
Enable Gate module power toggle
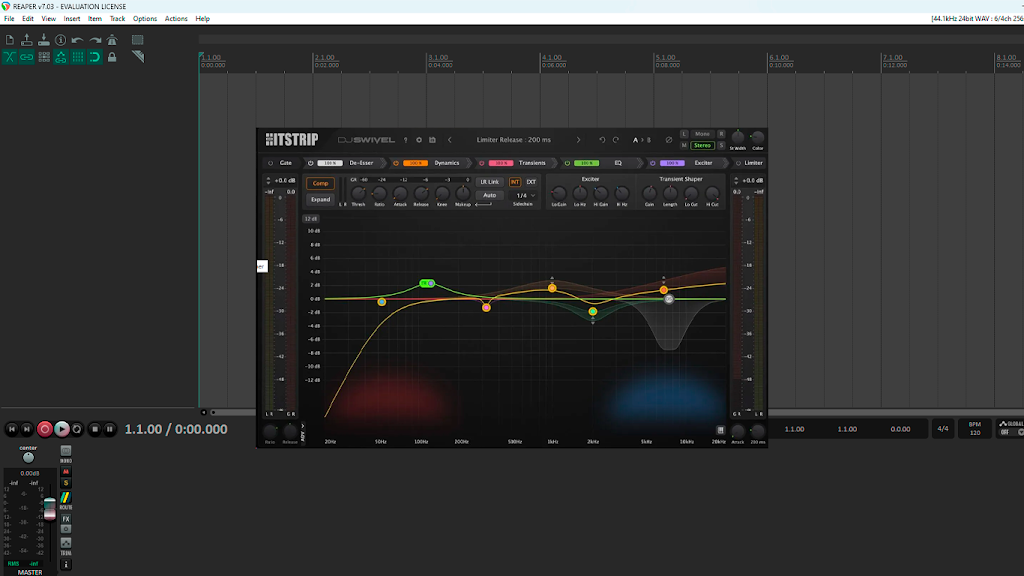(x=270, y=163)
